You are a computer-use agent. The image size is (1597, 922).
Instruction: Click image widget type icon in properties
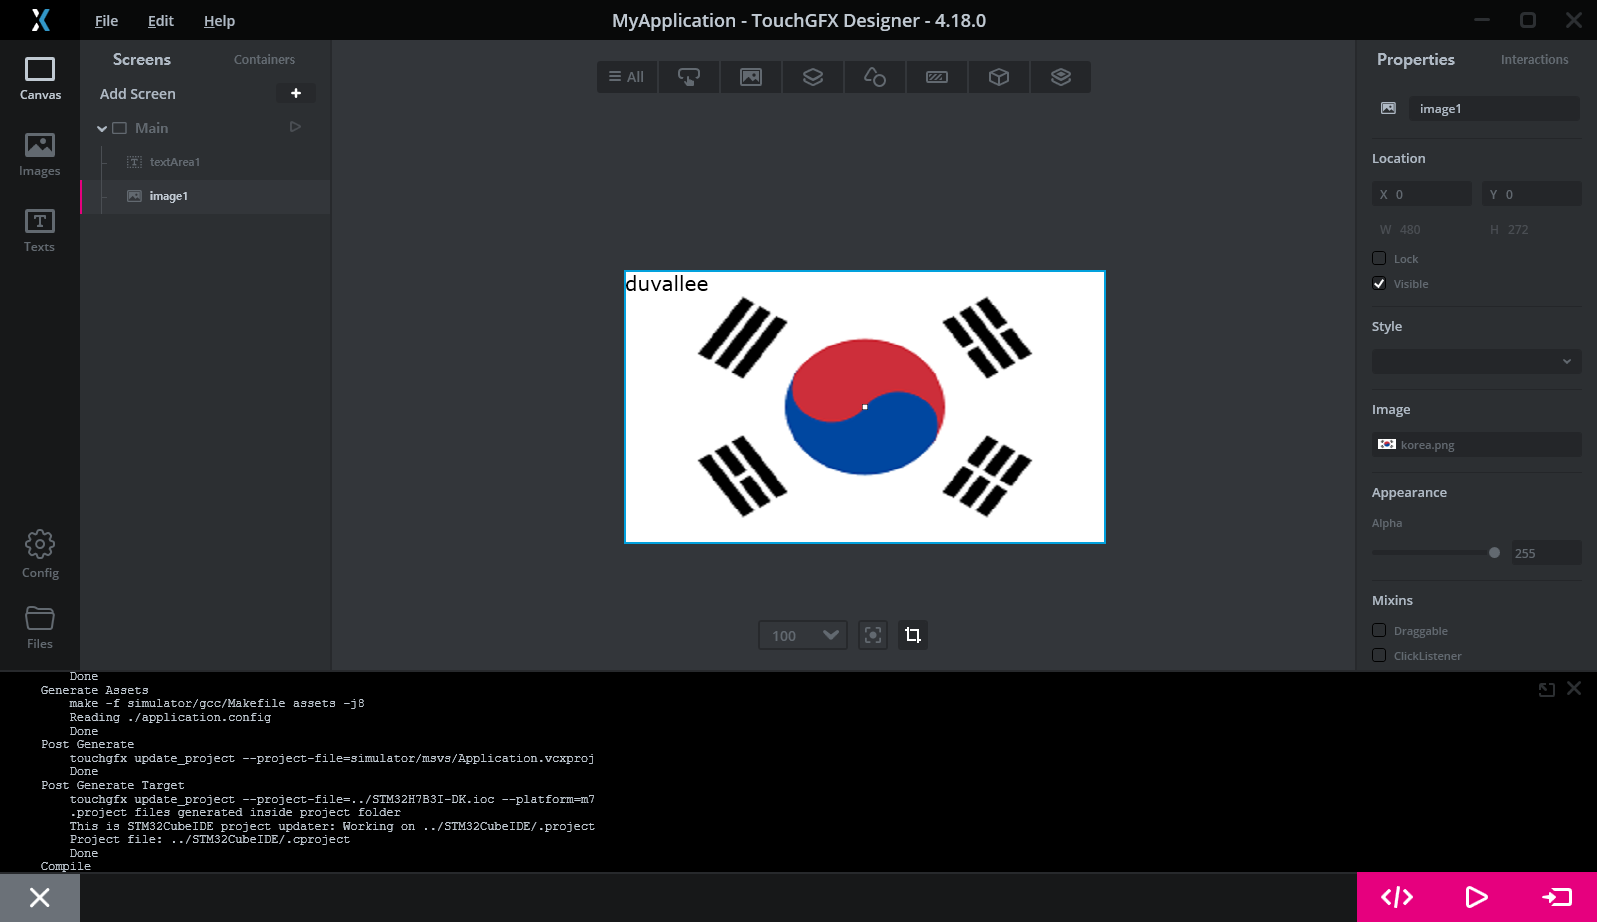(x=1388, y=108)
